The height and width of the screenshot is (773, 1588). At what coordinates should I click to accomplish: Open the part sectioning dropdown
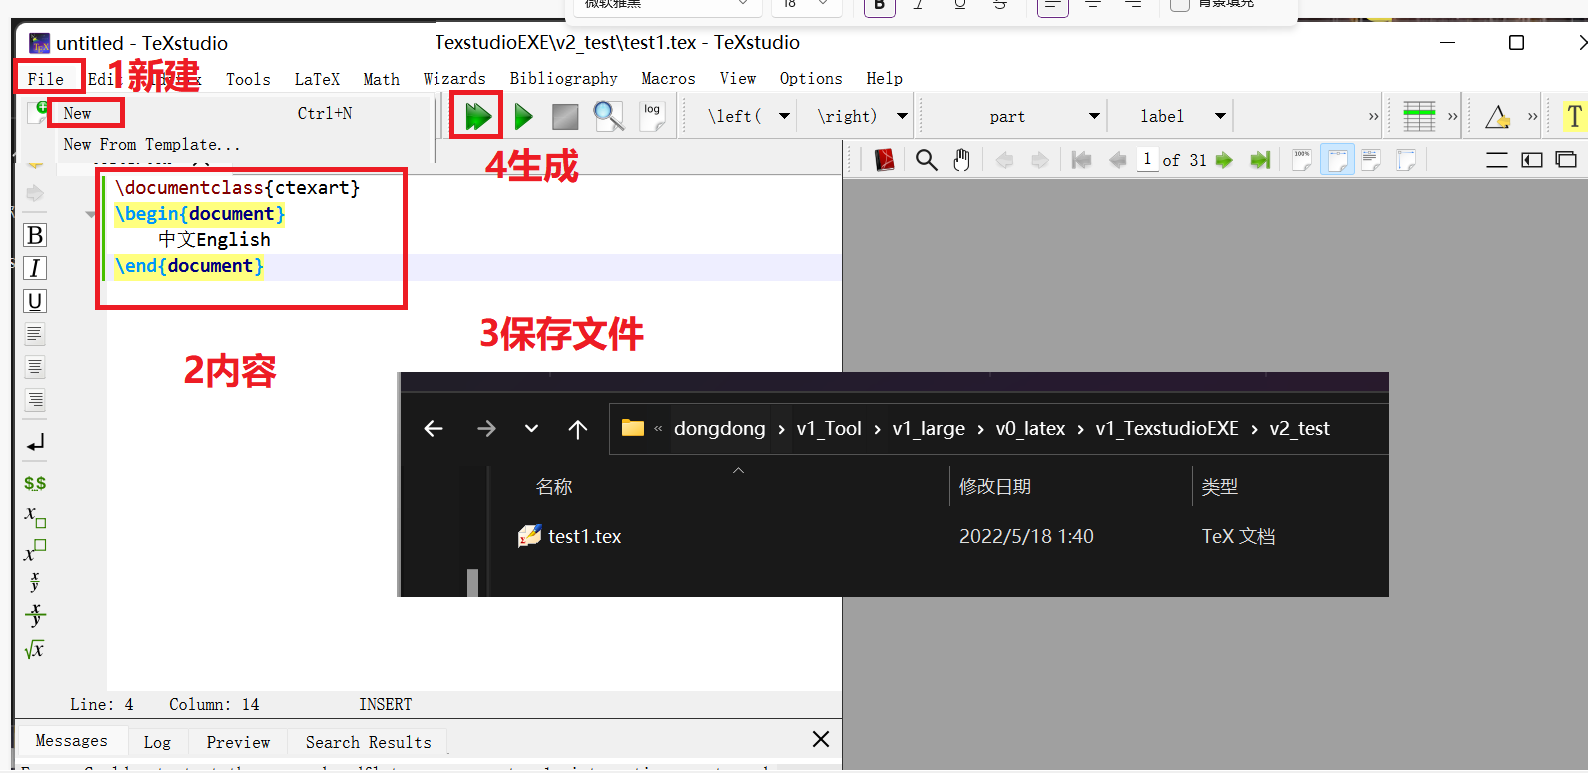[x=1094, y=116]
